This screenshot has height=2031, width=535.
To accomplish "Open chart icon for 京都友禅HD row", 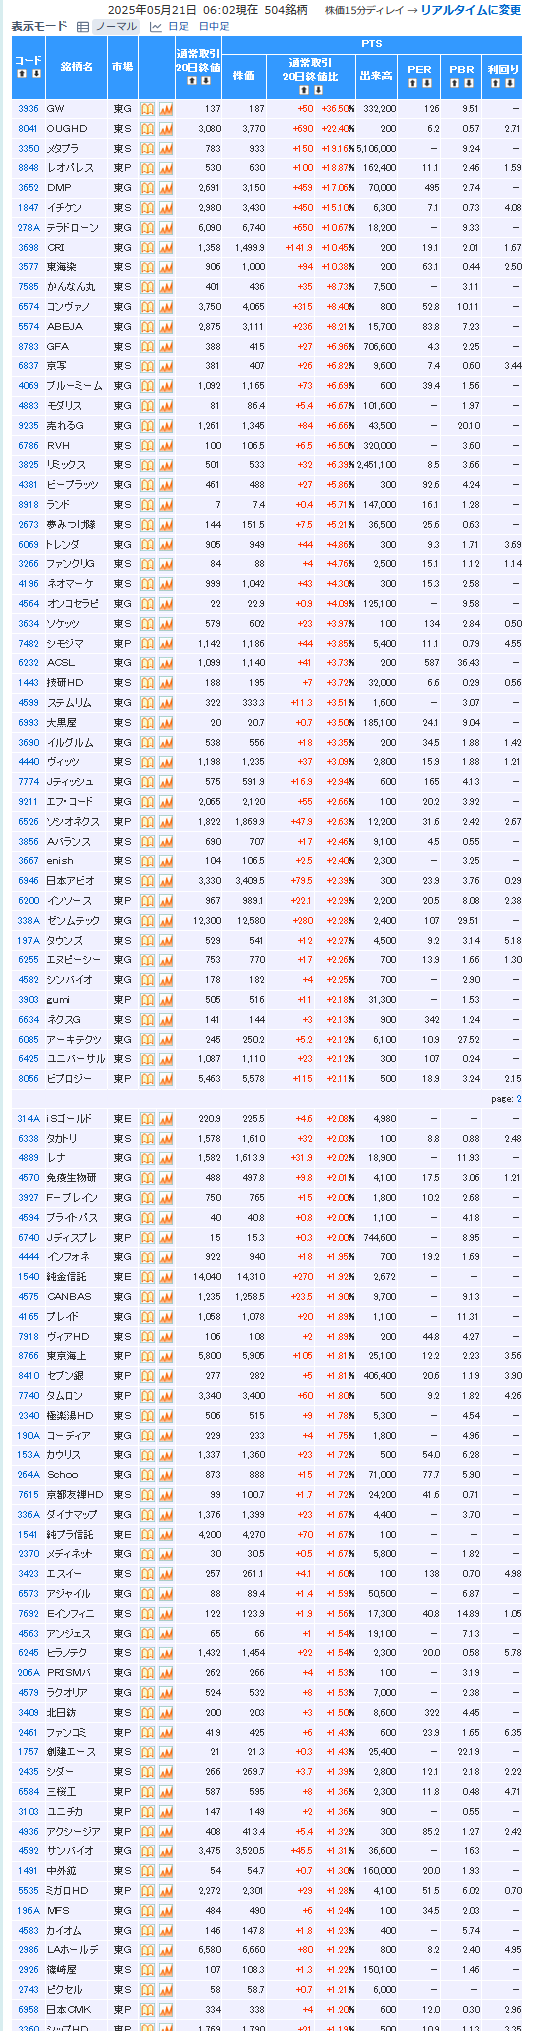I will pos(165,1494).
